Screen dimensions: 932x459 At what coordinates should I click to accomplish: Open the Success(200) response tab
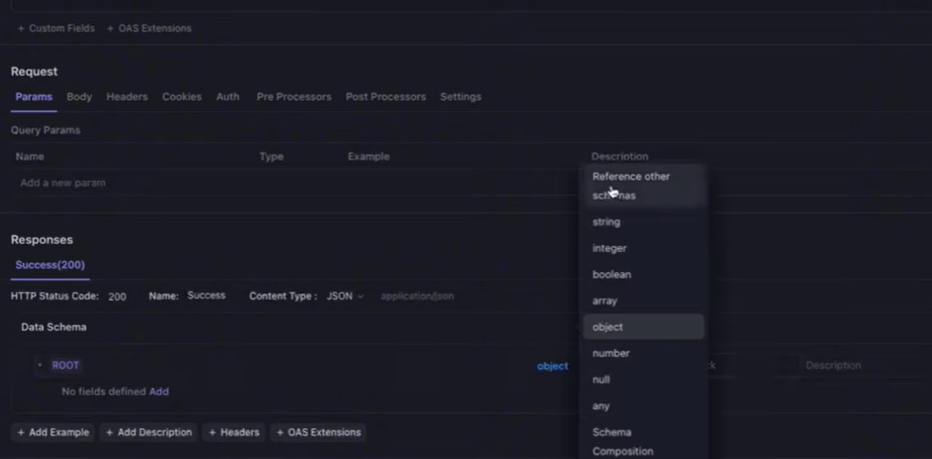50,265
